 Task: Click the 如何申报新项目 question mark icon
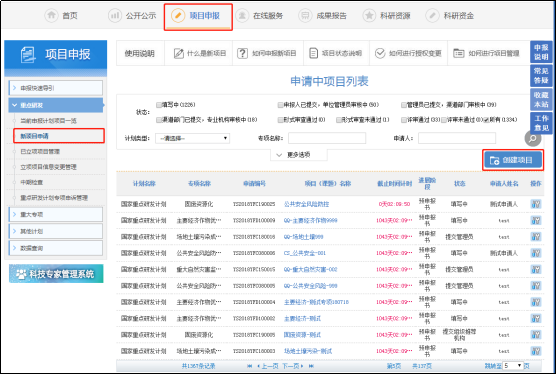coord(242,54)
